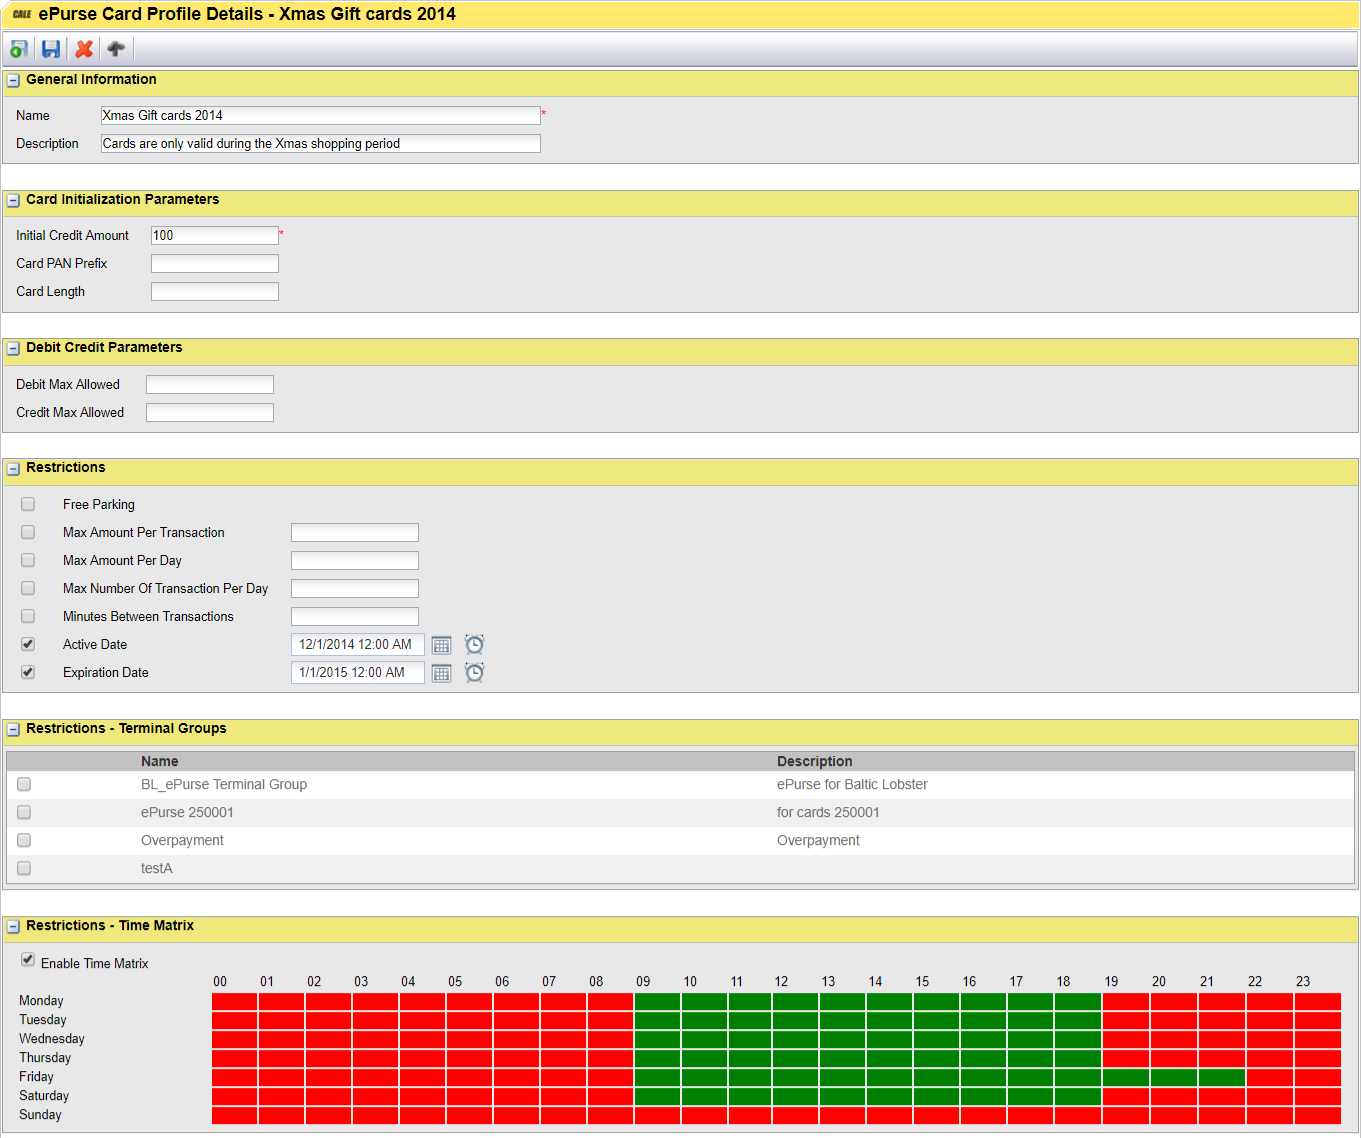Click the Initial Credit Amount field
The height and width of the screenshot is (1138, 1361).
[215, 235]
